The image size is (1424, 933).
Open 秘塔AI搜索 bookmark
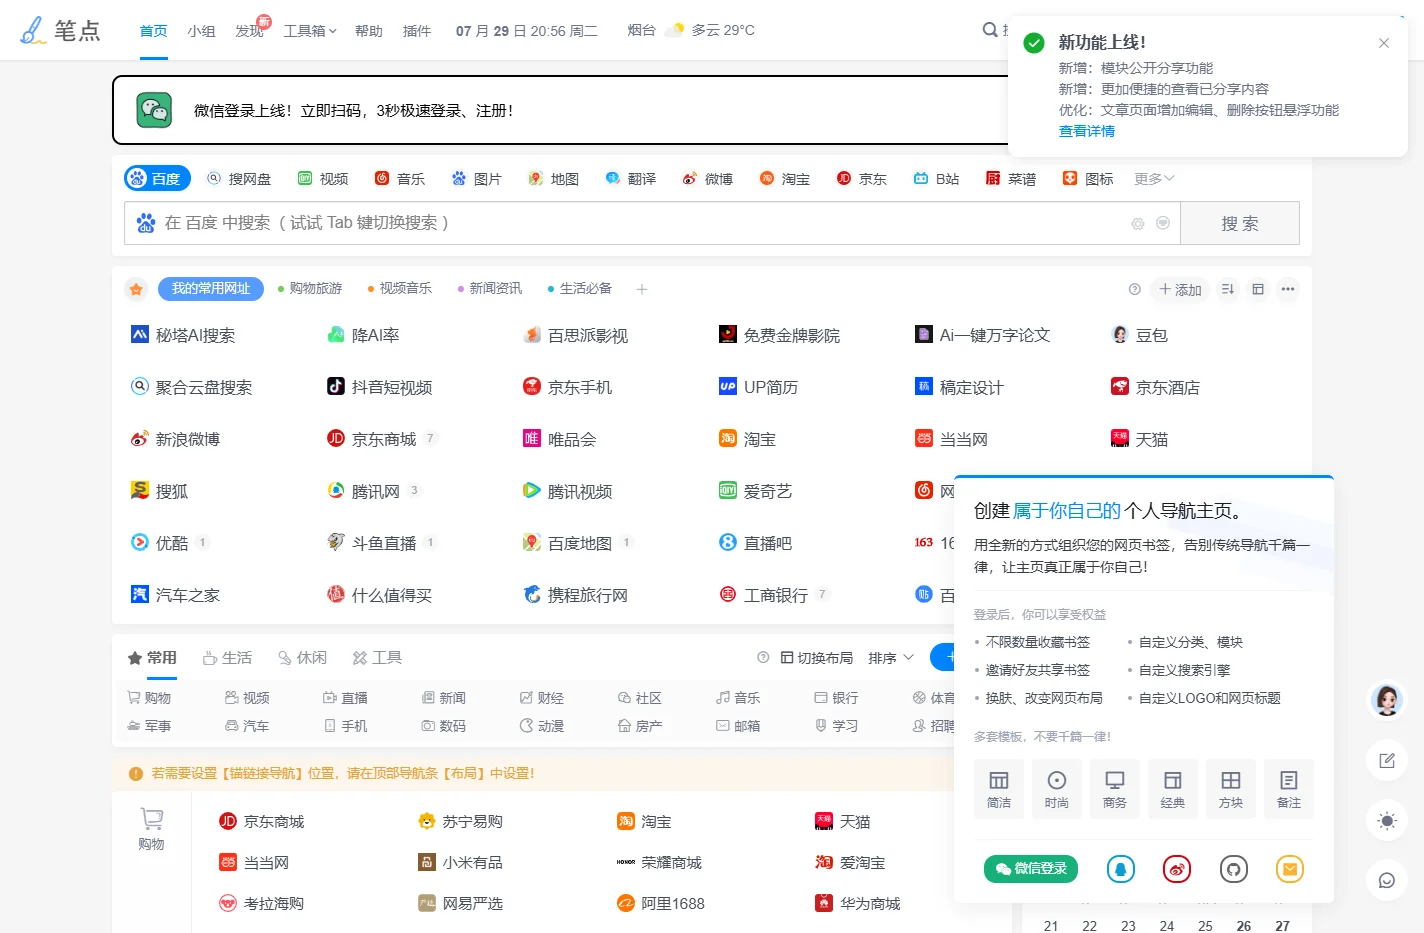coord(184,335)
